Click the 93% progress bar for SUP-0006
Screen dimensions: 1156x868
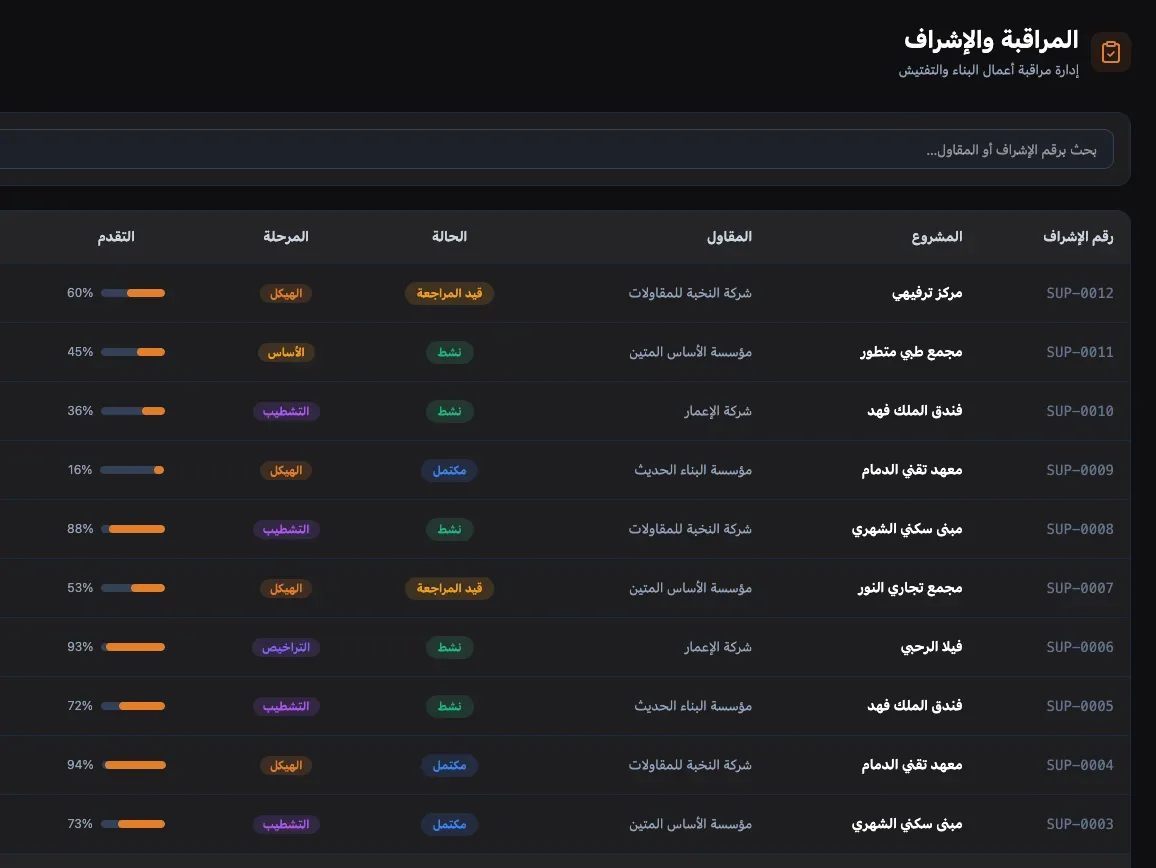point(133,647)
